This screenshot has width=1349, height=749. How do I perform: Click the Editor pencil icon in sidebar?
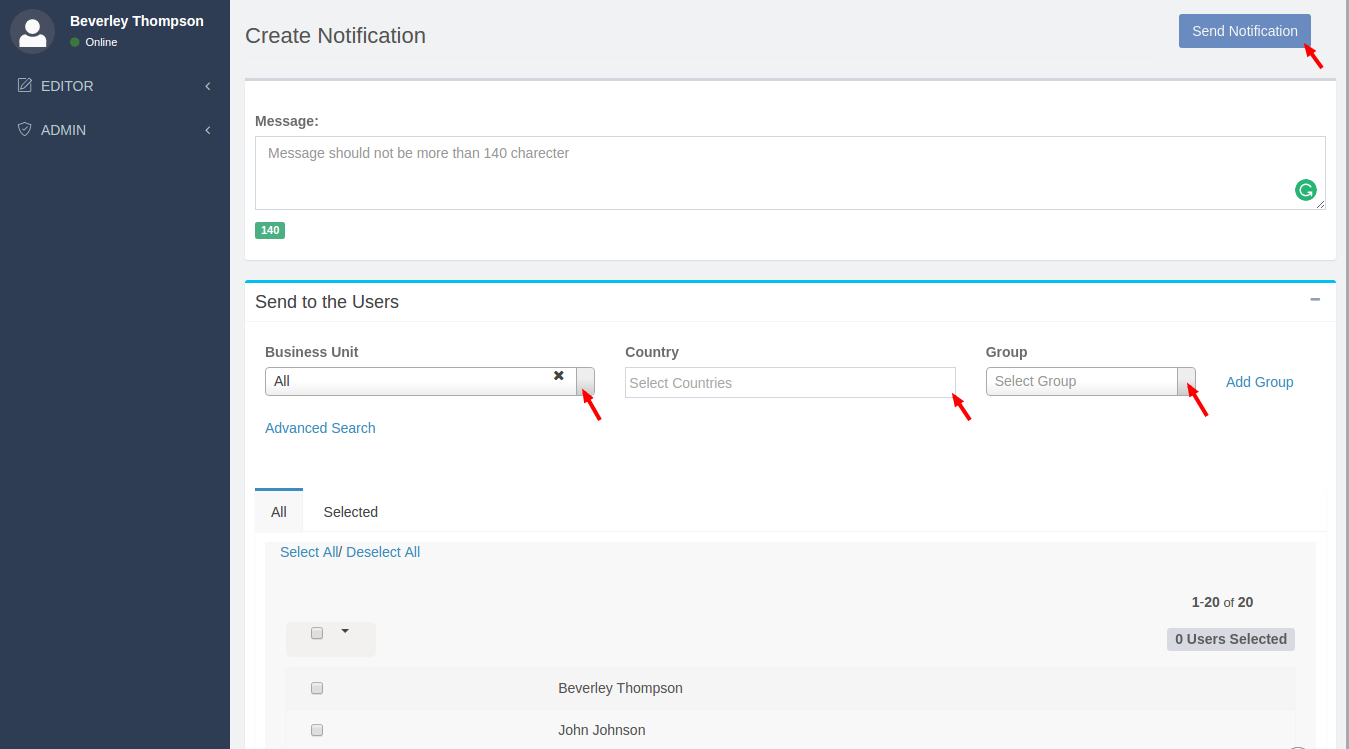[x=25, y=86]
